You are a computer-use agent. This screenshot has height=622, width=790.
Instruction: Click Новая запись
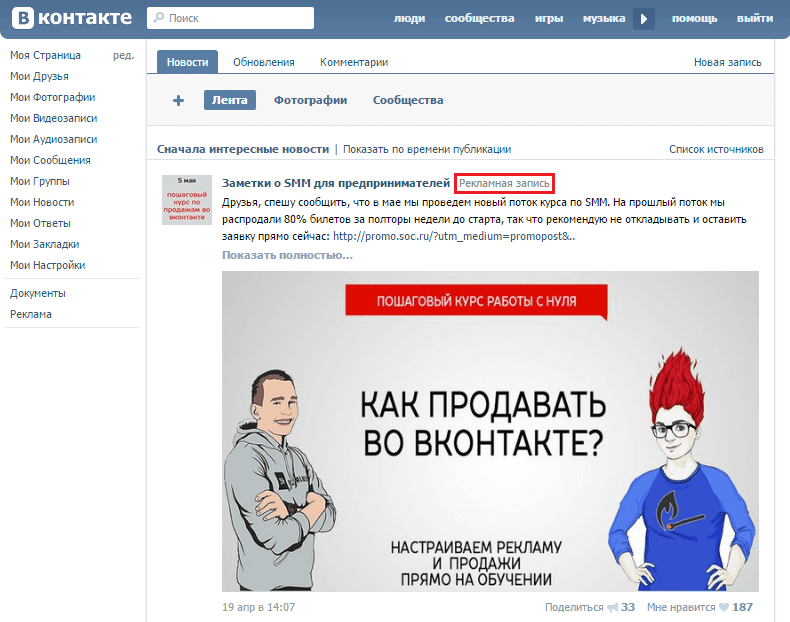728,62
